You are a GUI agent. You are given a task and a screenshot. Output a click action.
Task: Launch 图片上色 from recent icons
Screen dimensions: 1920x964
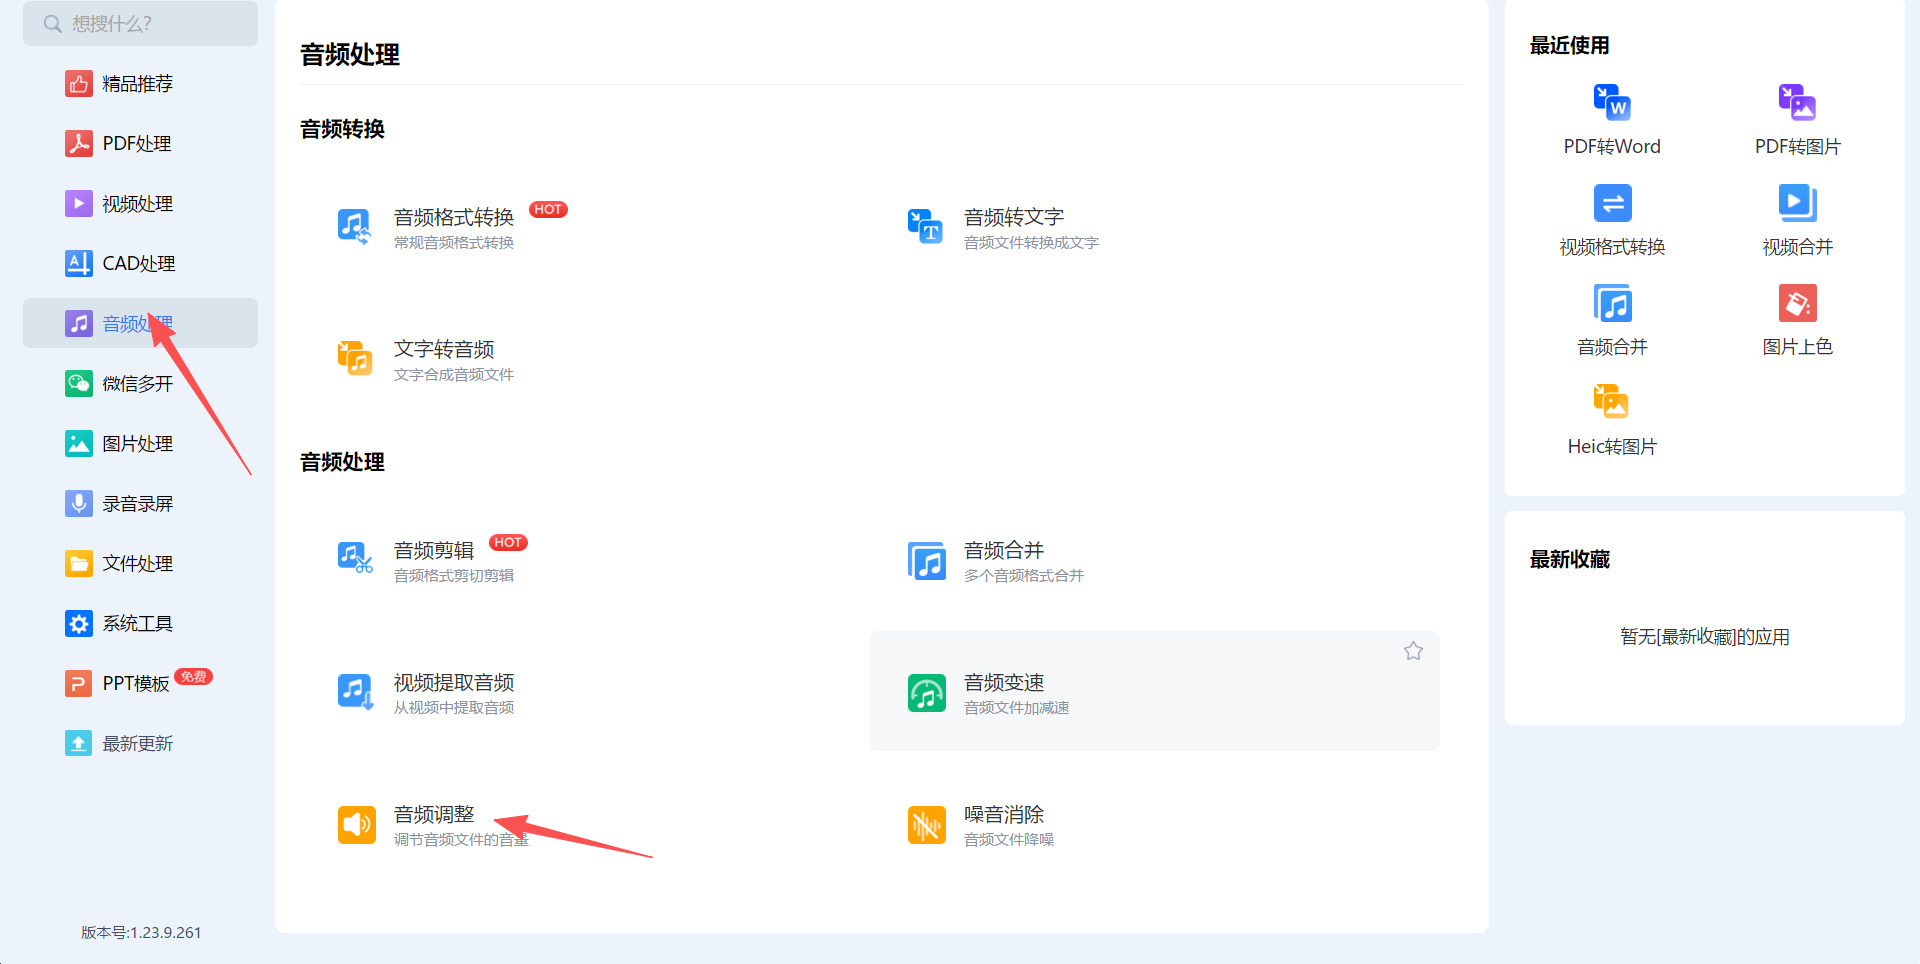coord(1797,303)
